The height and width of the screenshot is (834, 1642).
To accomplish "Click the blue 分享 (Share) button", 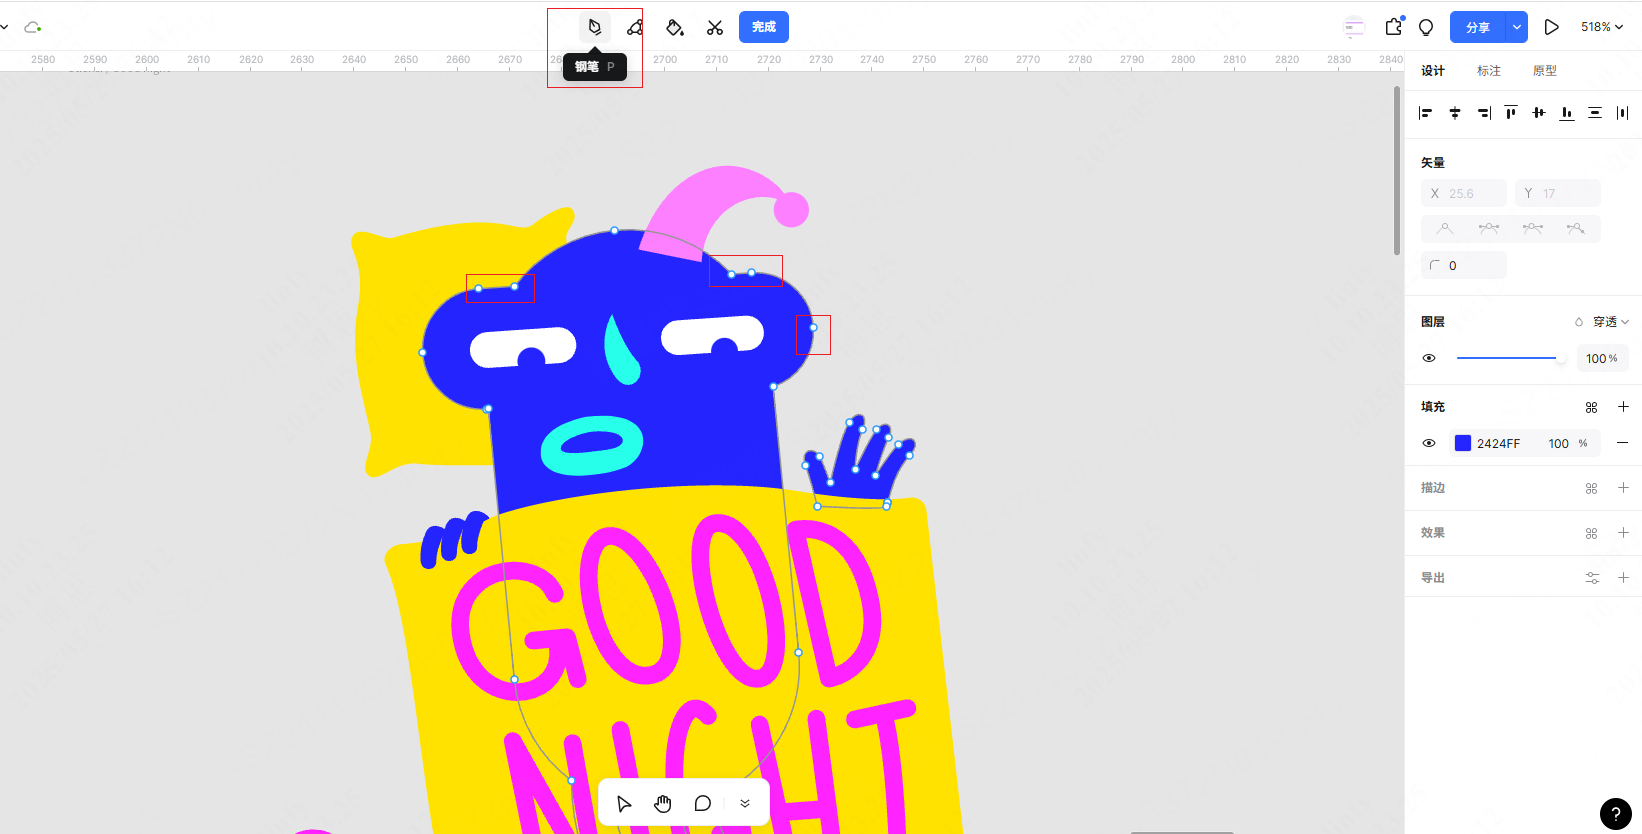I will pos(1478,27).
